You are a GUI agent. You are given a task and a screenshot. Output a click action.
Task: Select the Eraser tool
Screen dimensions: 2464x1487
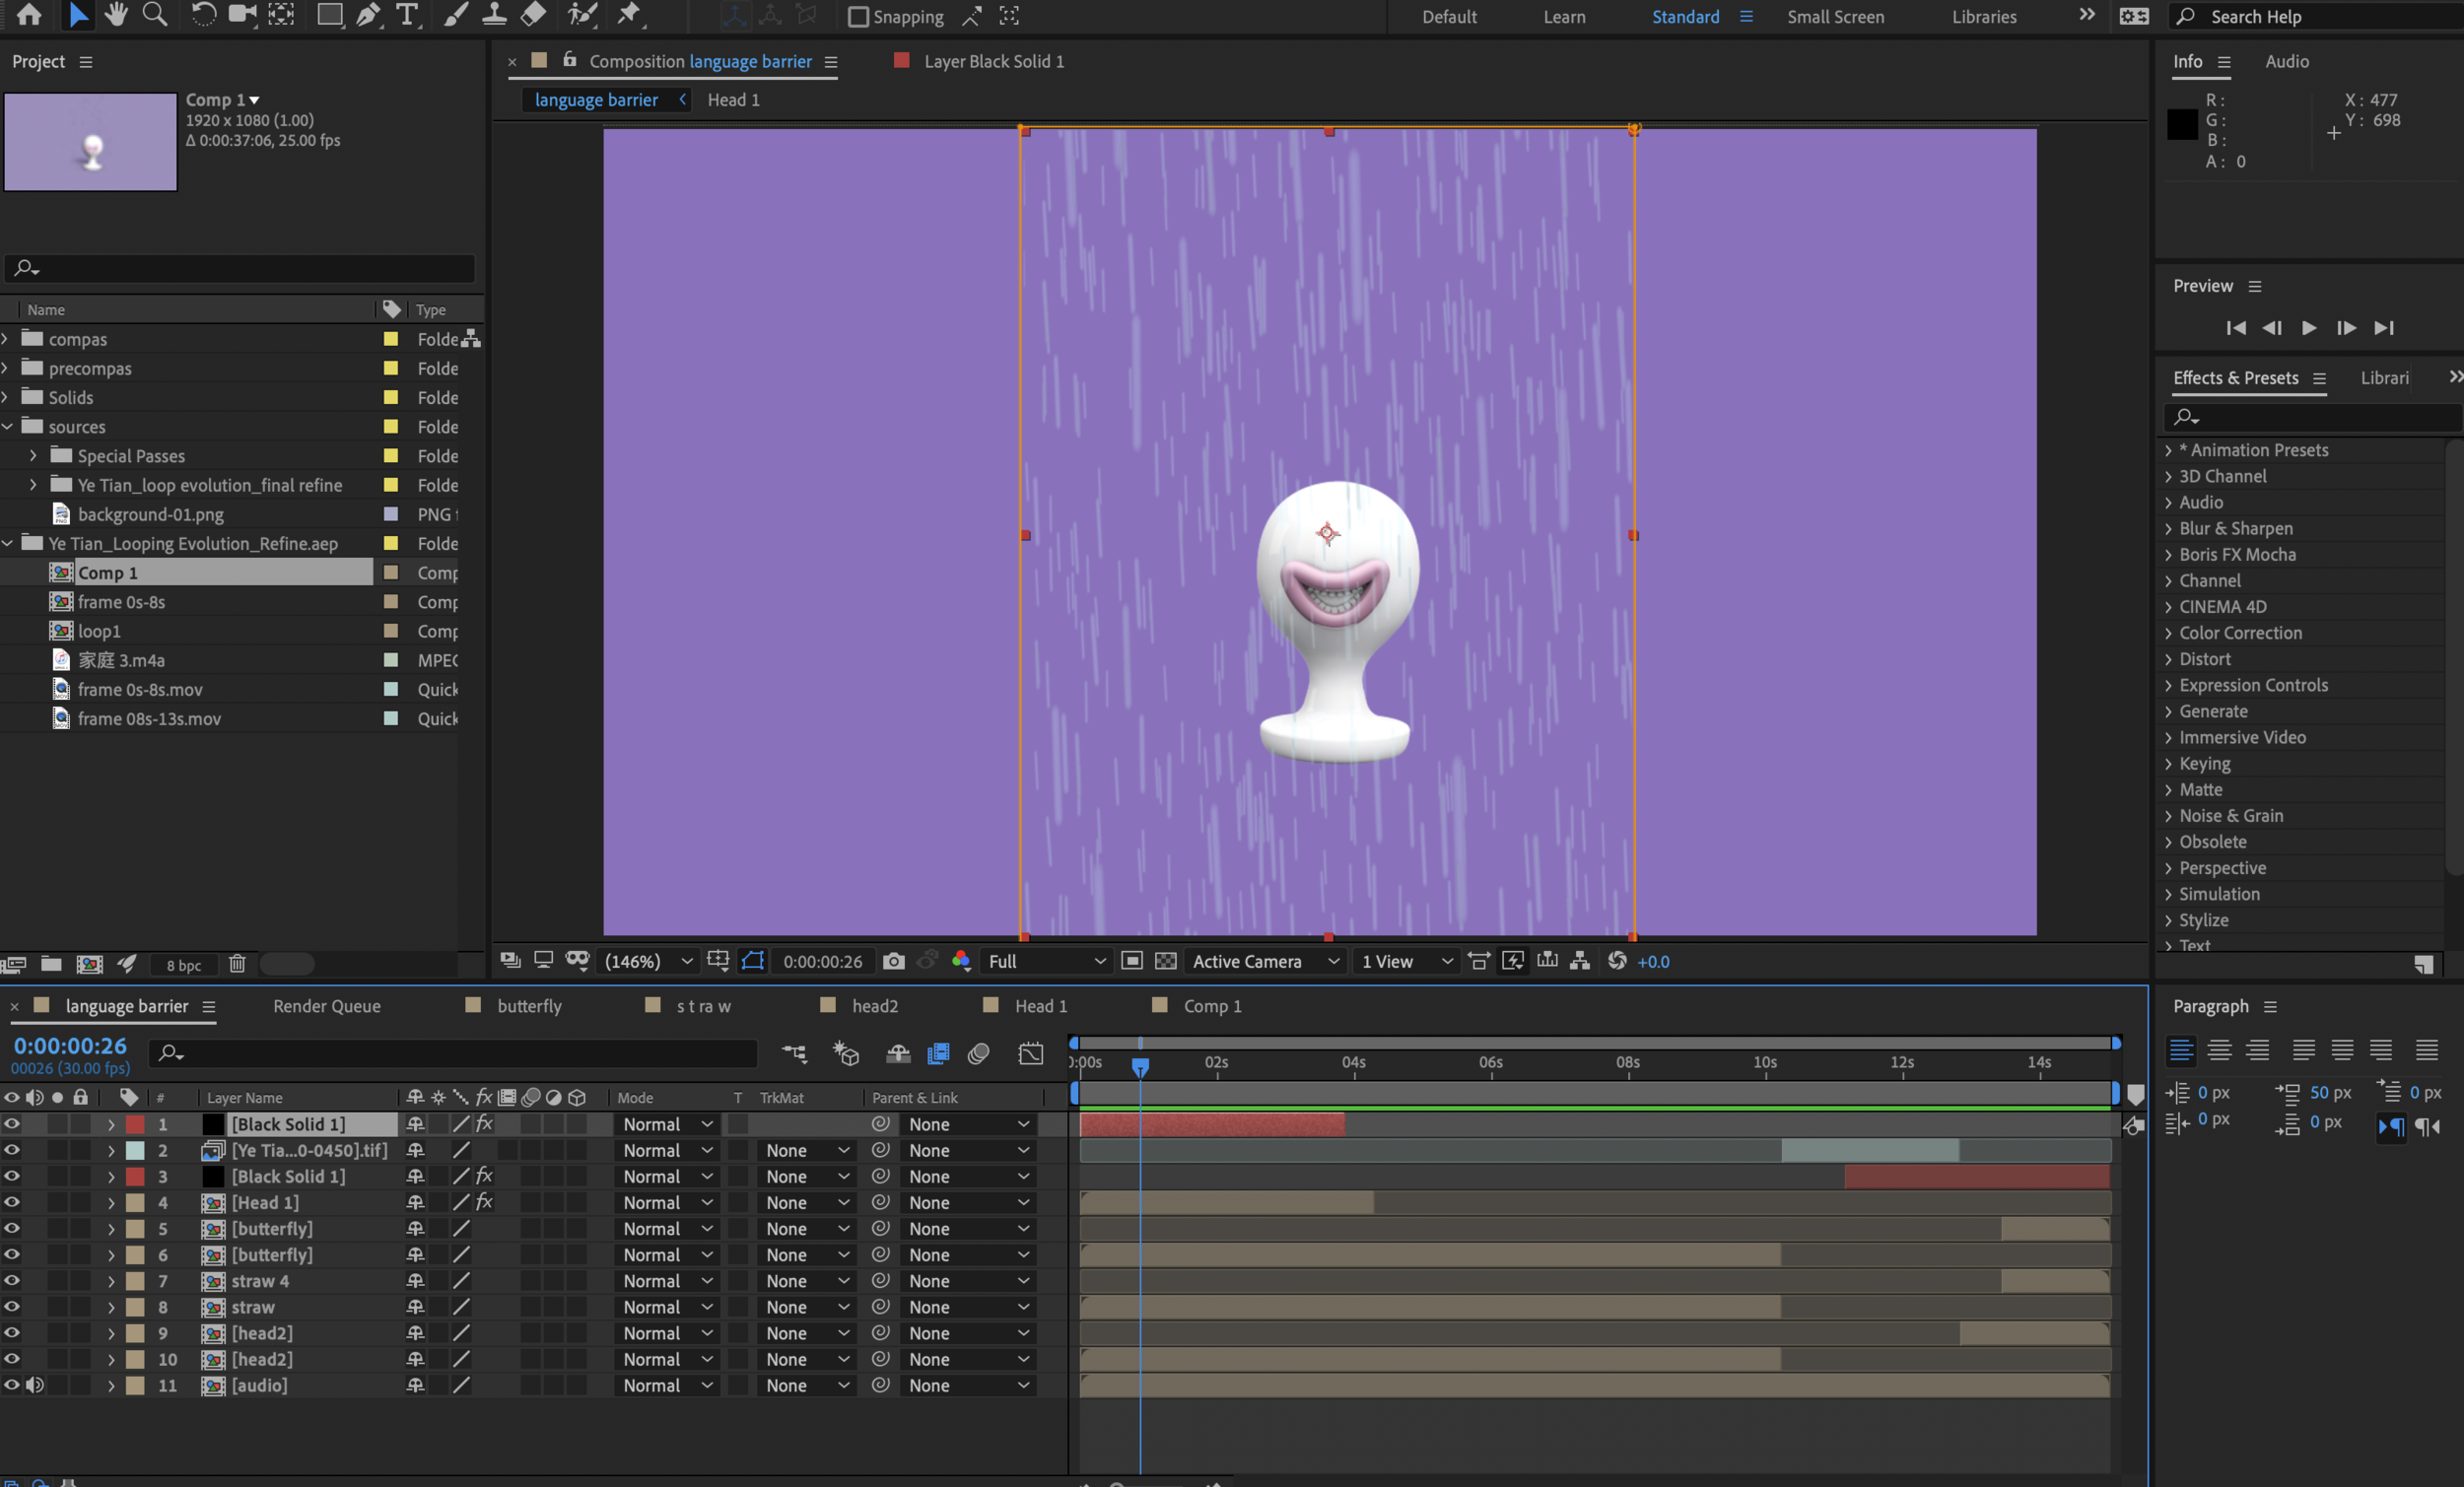pos(534,15)
